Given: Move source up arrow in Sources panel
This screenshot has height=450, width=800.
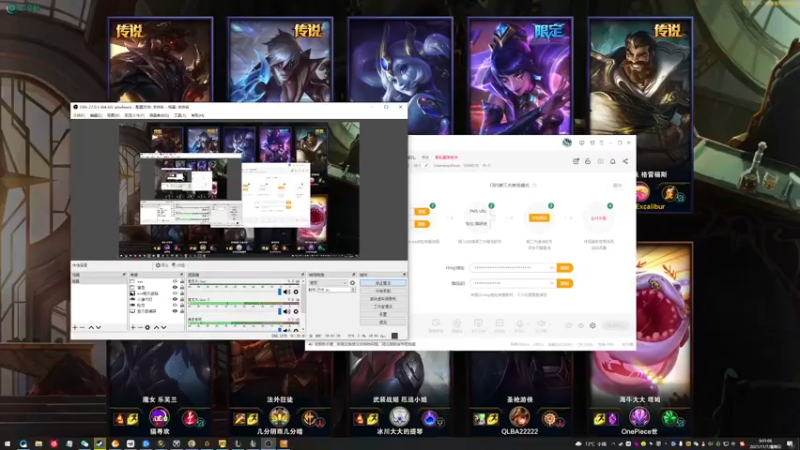Looking at the screenshot, I should pos(157,328).
